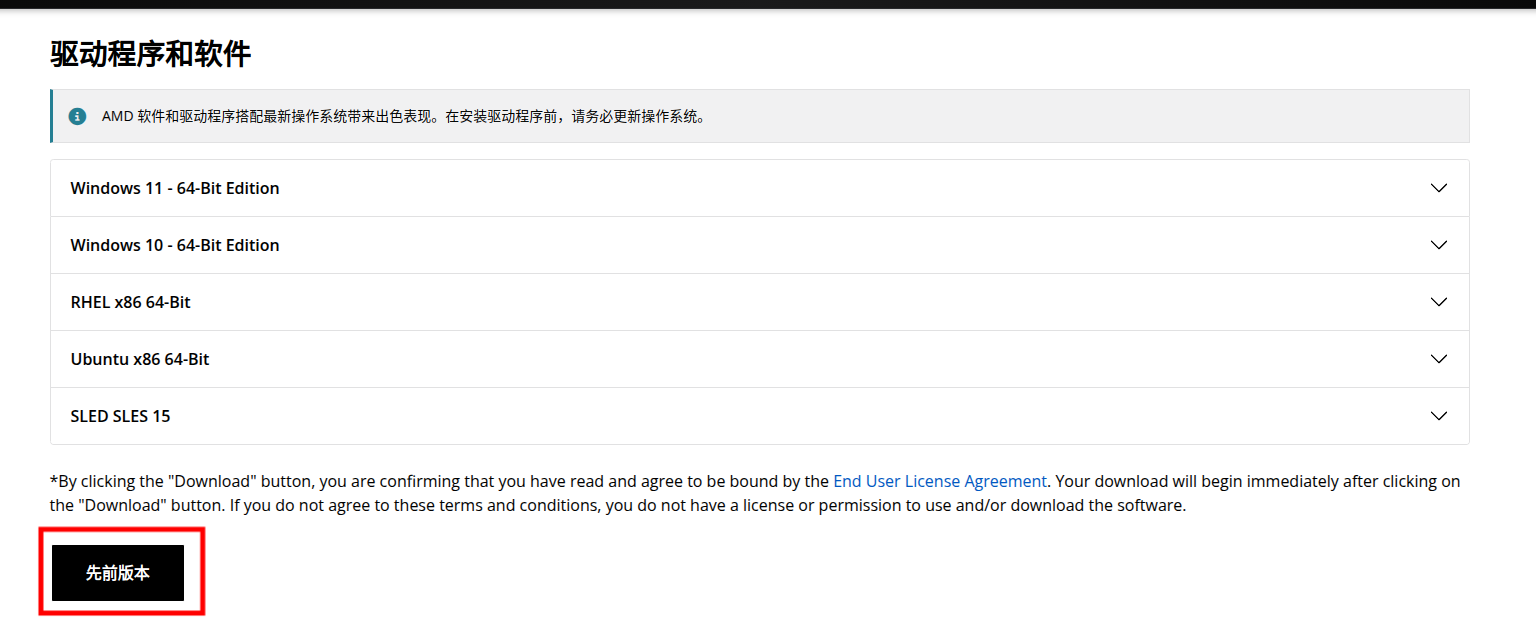
Task: Expand RHEL x86 64-Bit chevron
Action: (1439, 302)
